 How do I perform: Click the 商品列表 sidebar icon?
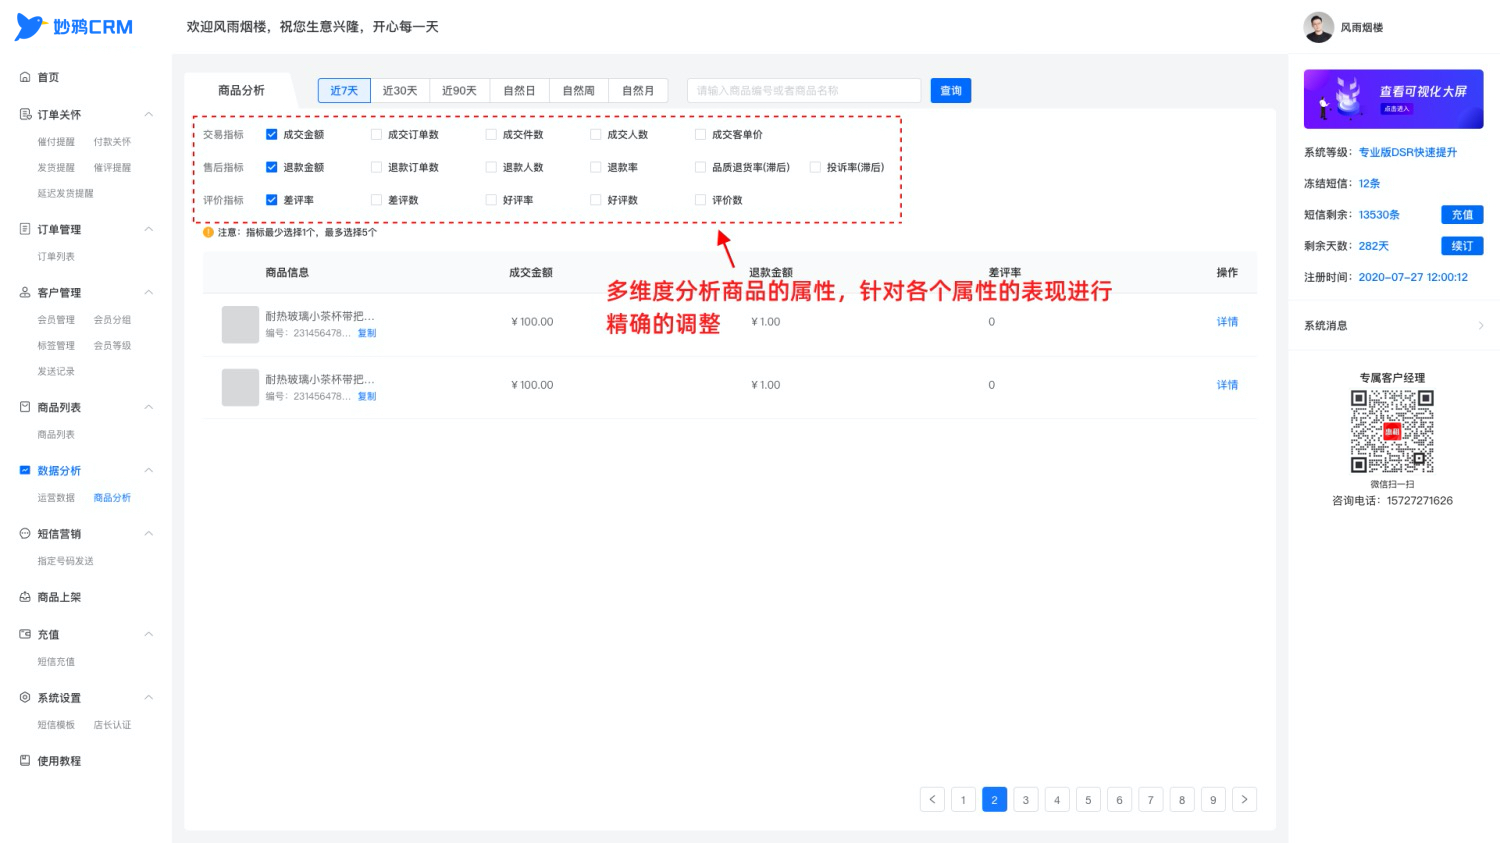25,407
